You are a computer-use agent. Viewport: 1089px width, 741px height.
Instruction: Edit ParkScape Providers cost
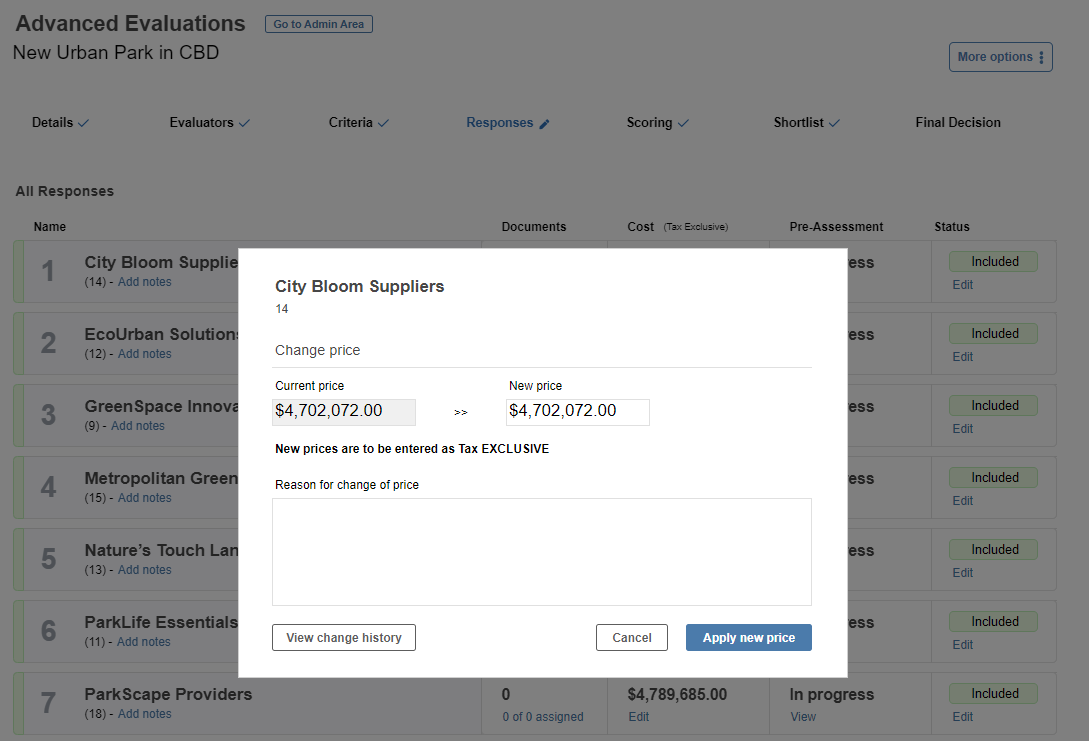[x=638, y=717]
